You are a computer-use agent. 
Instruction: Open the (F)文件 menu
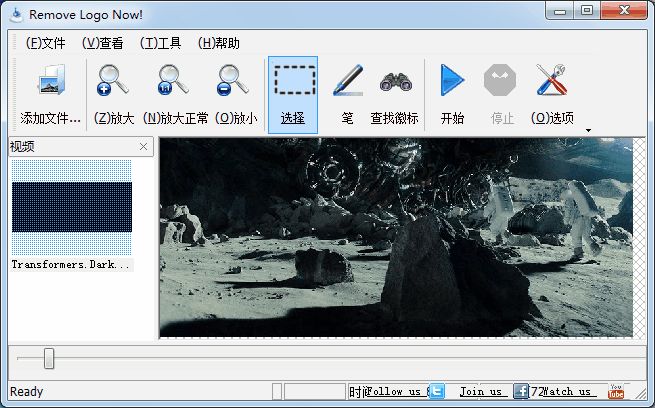coord(46,43)
